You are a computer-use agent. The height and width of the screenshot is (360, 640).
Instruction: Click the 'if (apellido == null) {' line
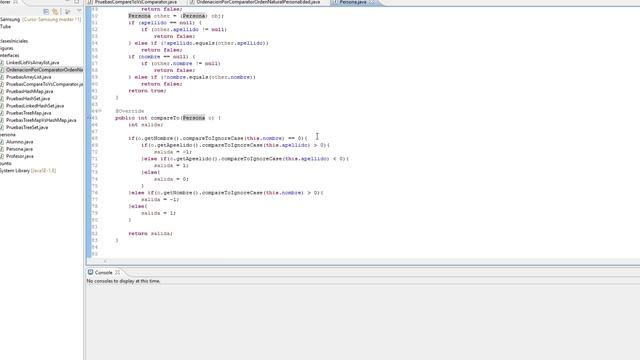[x=165, y=22]
